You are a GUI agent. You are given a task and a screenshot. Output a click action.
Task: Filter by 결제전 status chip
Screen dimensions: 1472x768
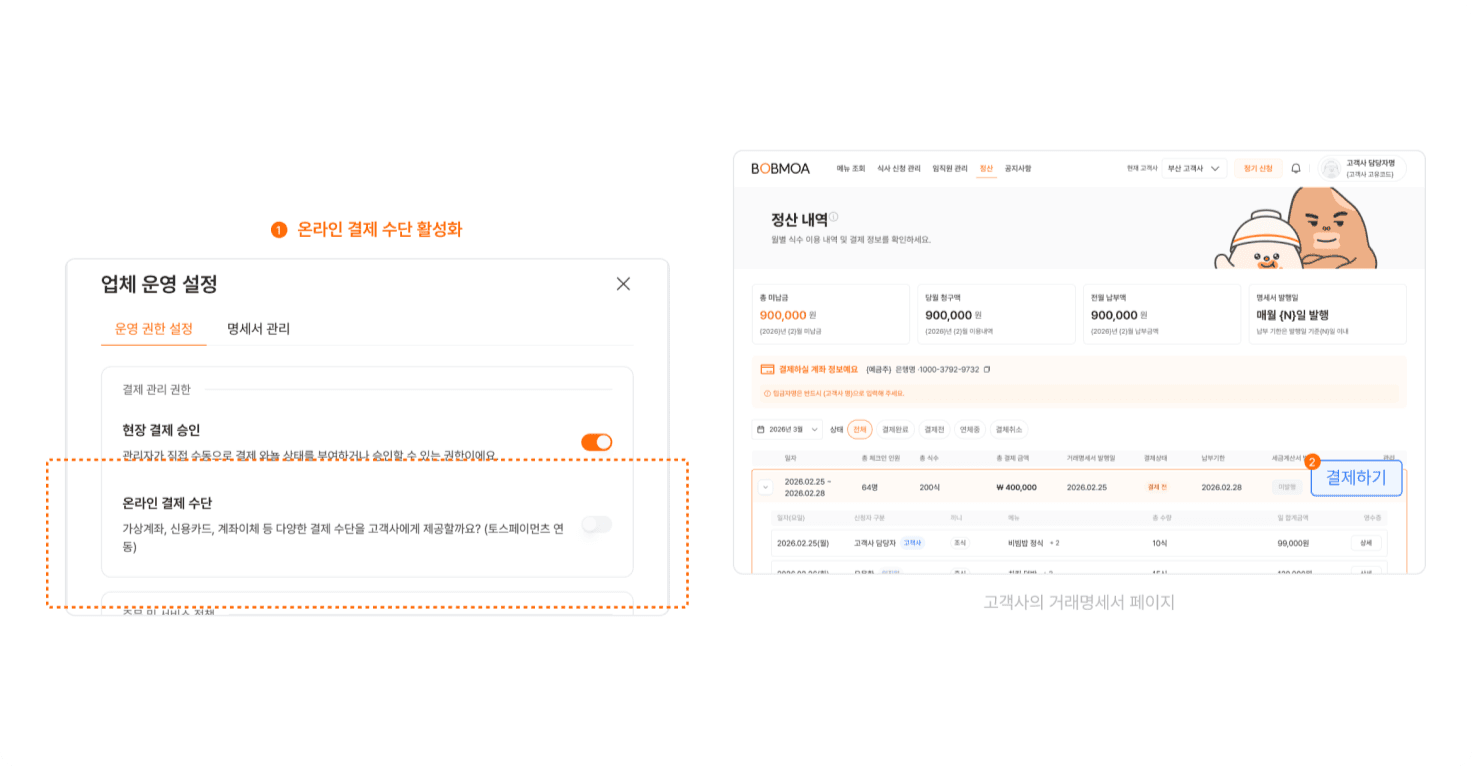coord(934,429)
